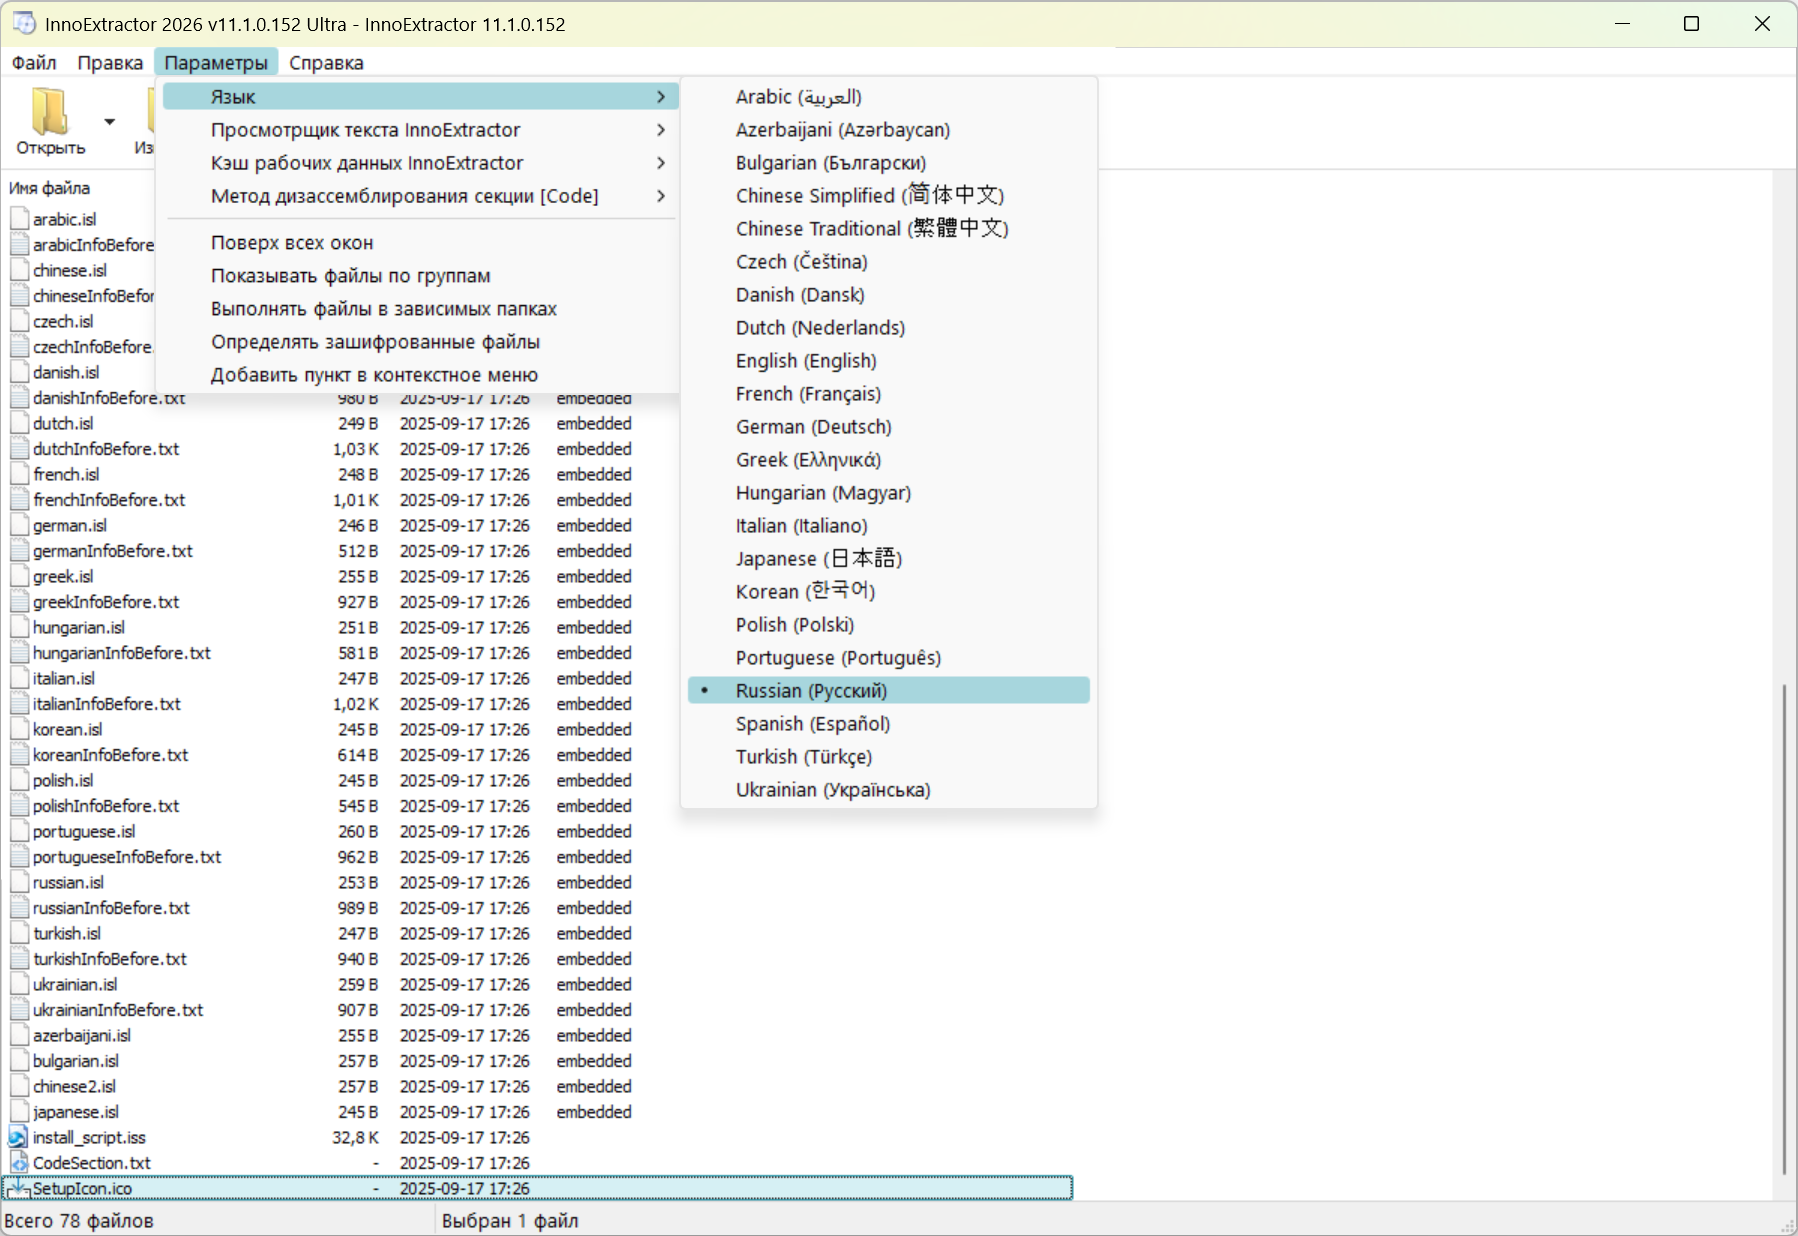Select Arabic language
1798x1236 pixels.
889,97
